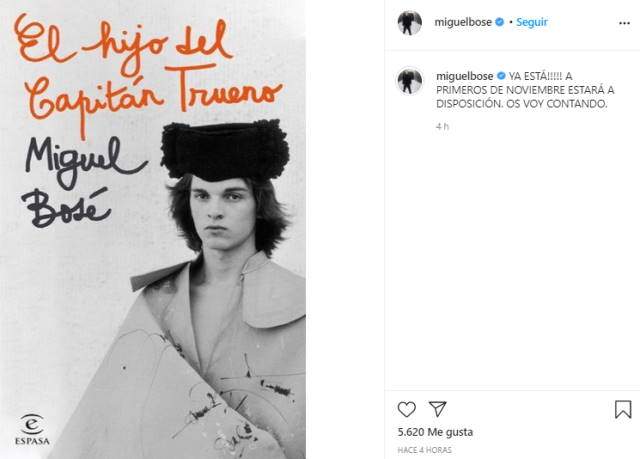Share the post via paper plane icon
Viewport: 640px width, 459px height.
[x=438, y=409]
